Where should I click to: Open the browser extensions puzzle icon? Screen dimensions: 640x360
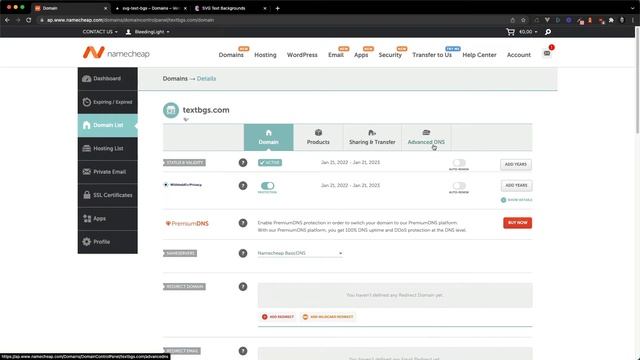[x=611, y=20]
